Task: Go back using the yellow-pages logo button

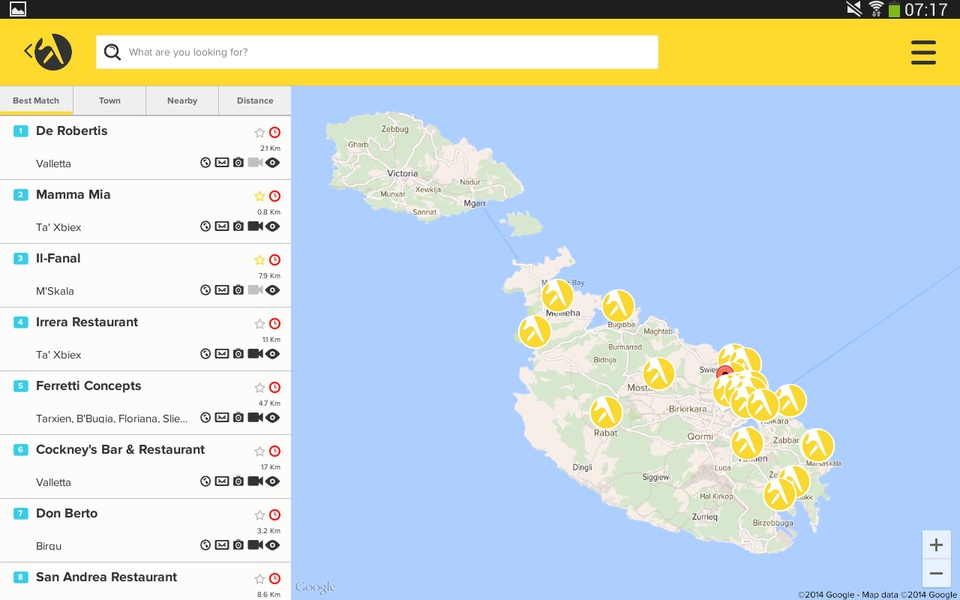Action: 48,52
